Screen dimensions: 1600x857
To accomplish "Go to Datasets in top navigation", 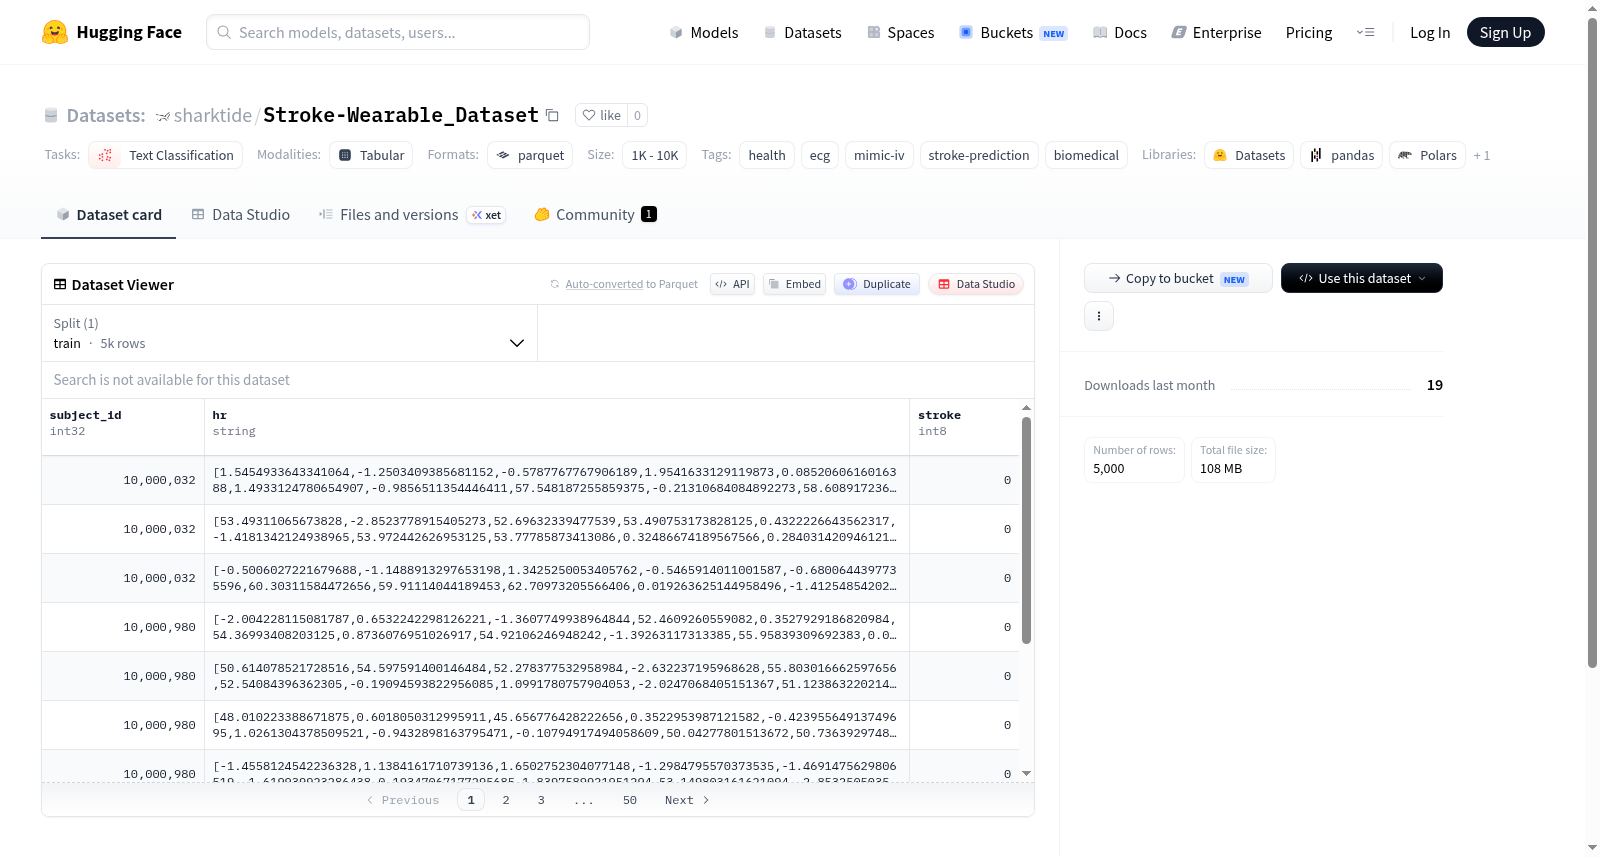I will [x=802, y=32].
